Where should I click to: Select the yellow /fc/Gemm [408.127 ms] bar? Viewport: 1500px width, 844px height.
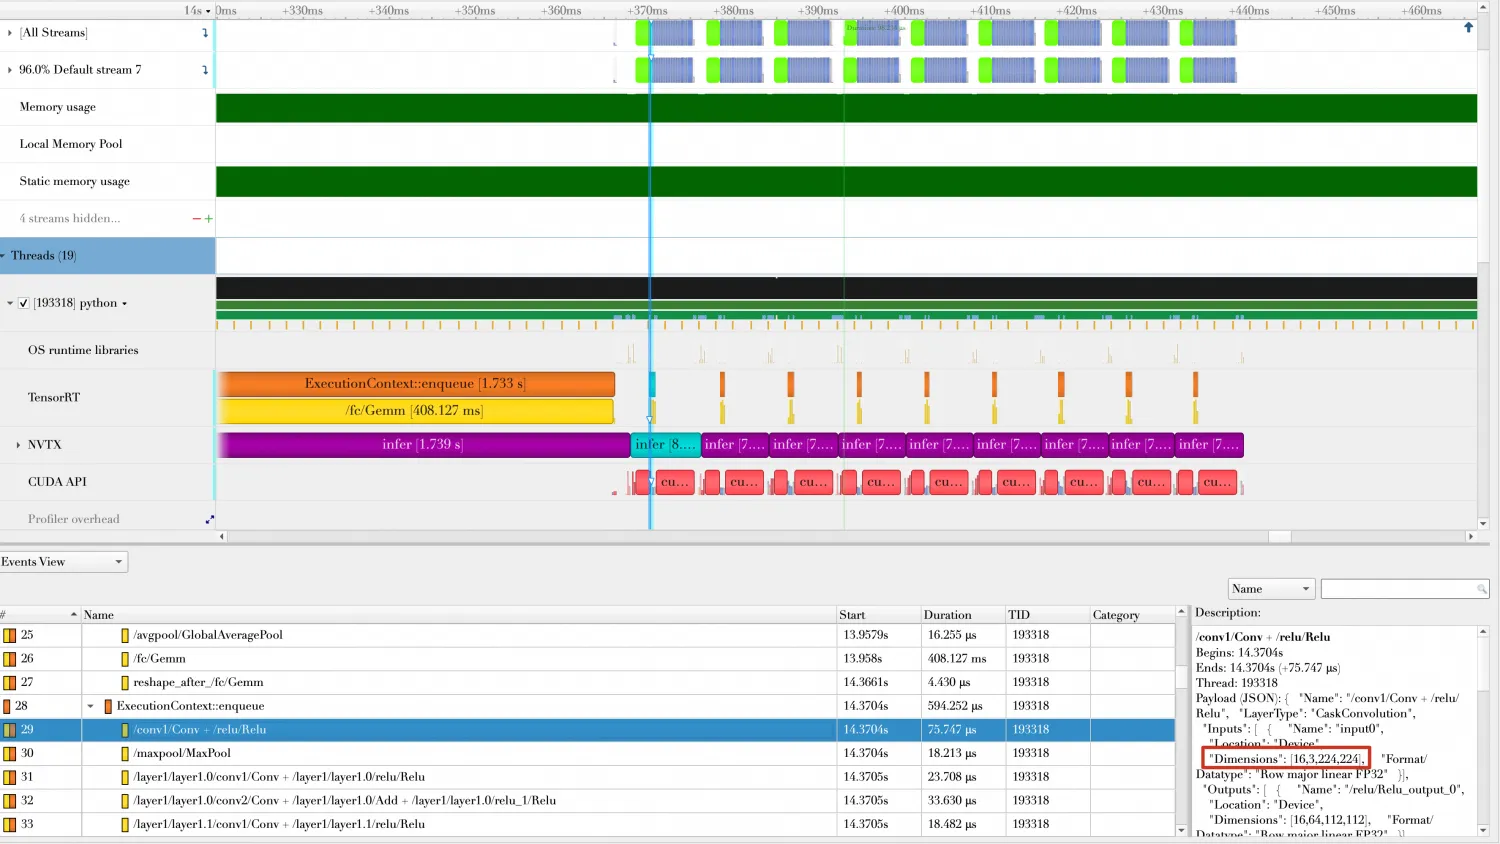pos(415,411)
